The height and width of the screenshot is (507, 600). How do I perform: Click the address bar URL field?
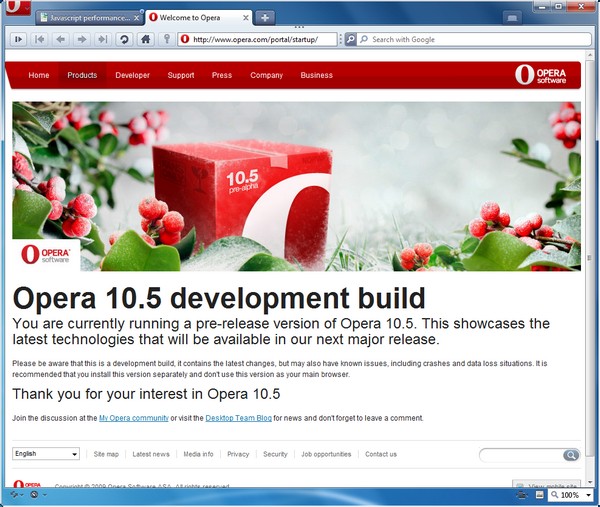[x=257, y=39]
